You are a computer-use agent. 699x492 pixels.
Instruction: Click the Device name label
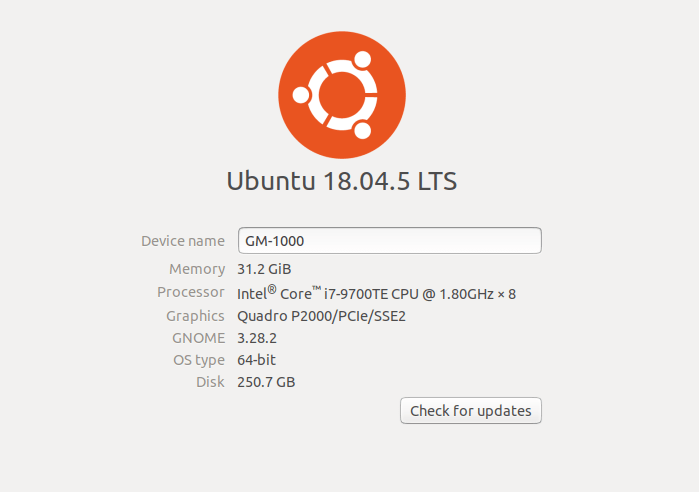183,241
